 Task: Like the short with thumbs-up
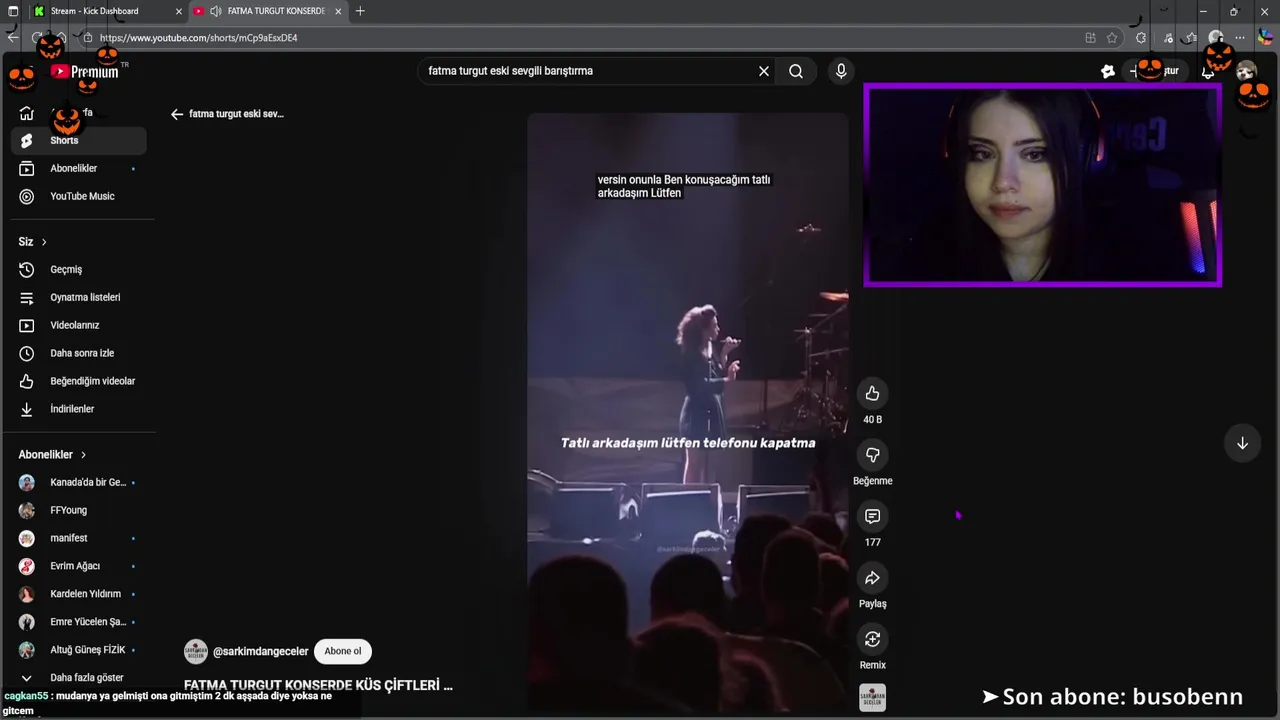872,393
